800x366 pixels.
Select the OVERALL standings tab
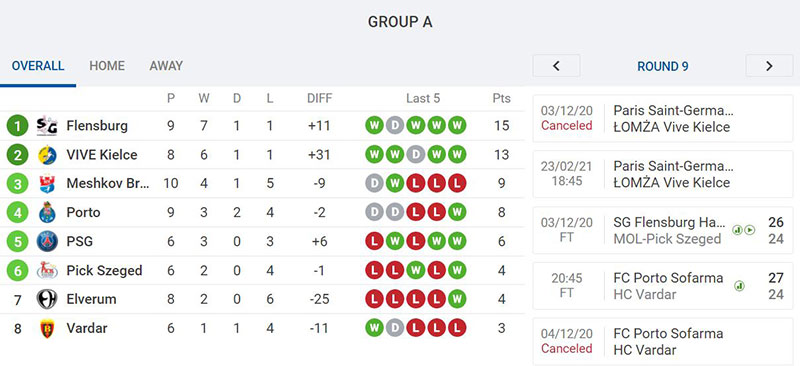click(x=38, y=66)
